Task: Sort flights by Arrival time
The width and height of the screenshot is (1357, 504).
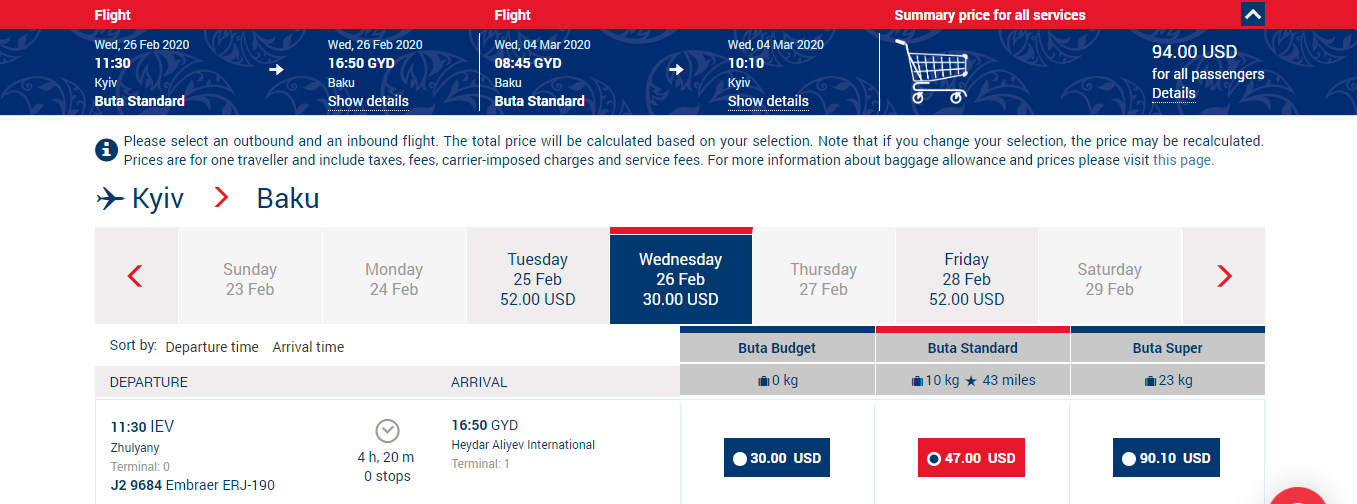Action: pyautogui.click(x=308, y=347)
